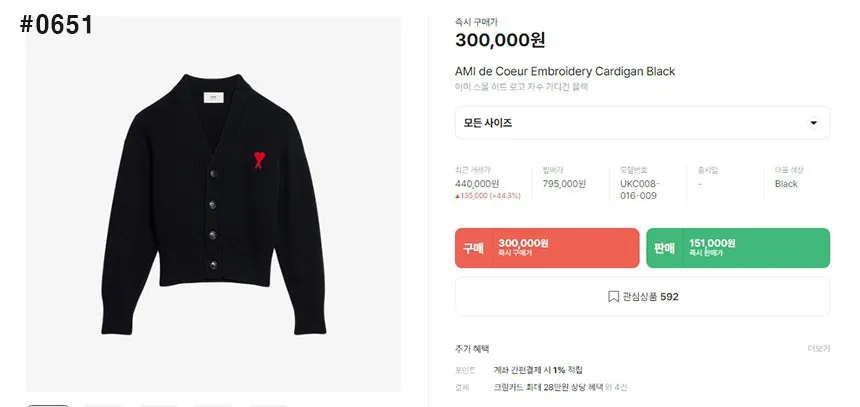Click the red up-triangle price change indicator
This screenshot has width=860, height=407.
(x=457, y=196)
